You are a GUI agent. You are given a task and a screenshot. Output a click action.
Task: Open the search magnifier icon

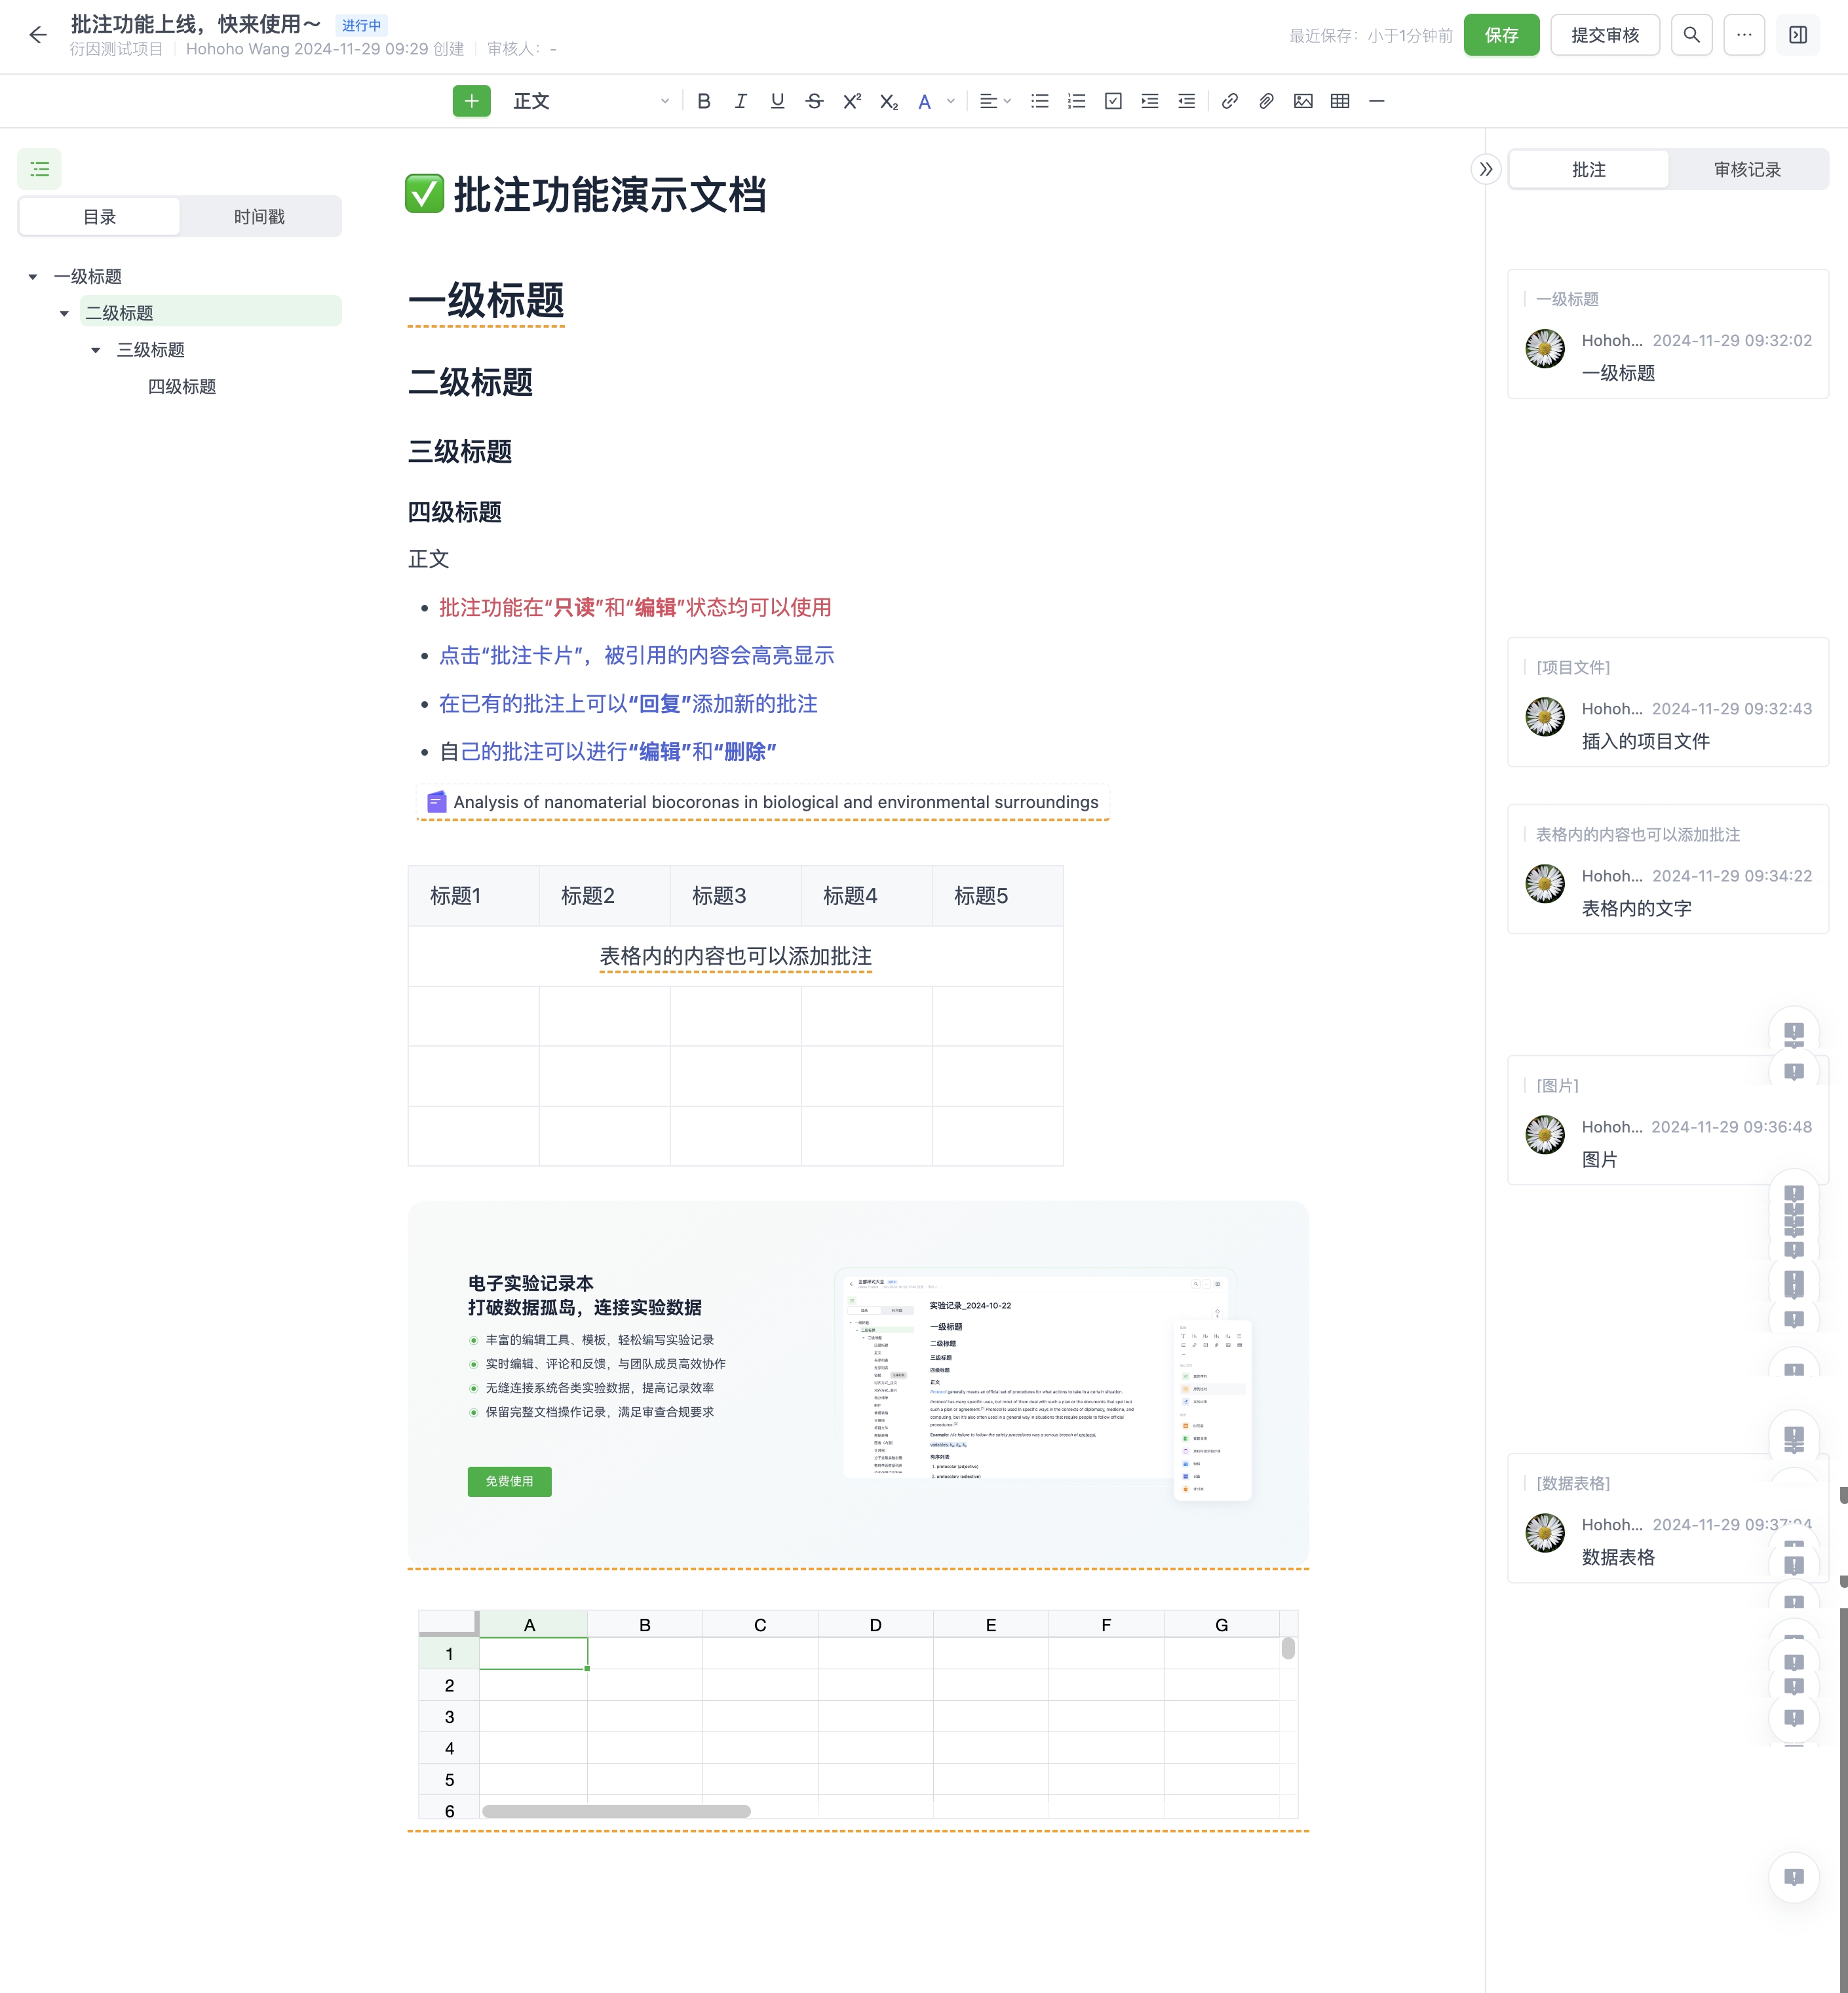pos(1691,35)
